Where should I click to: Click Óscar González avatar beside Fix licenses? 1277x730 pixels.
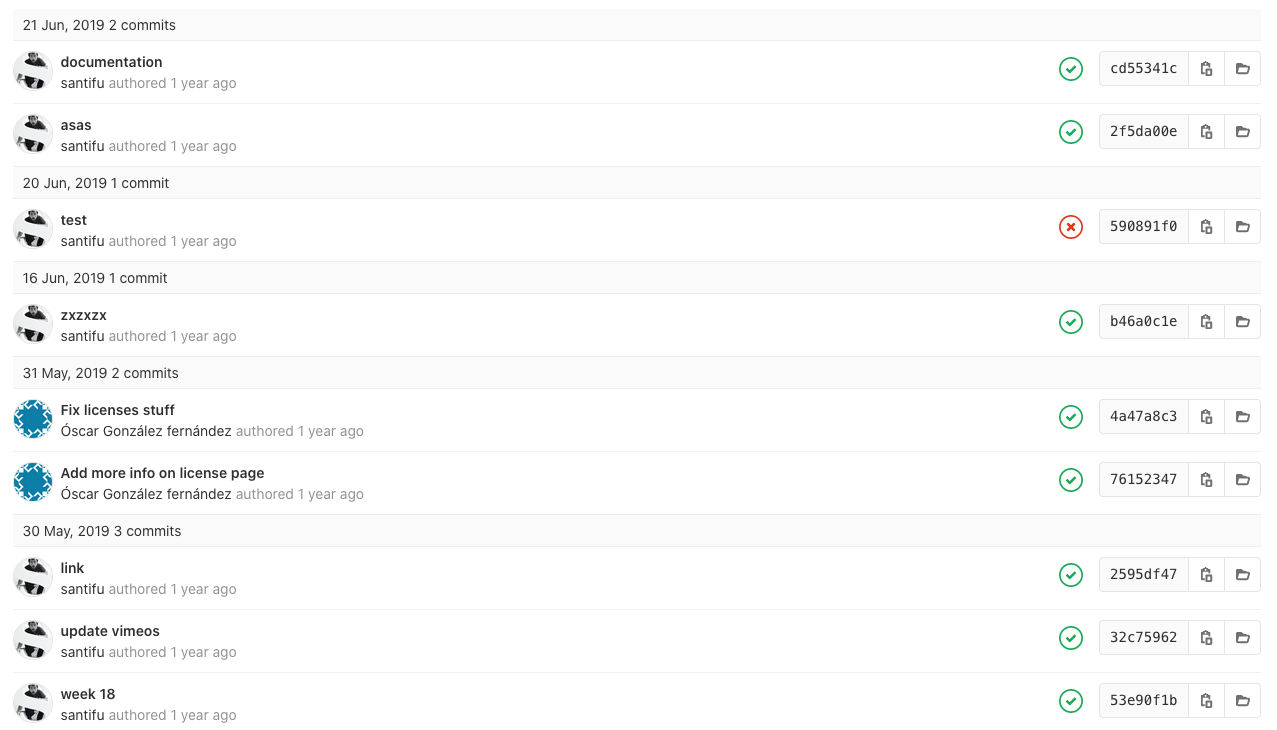click(33, 419)
